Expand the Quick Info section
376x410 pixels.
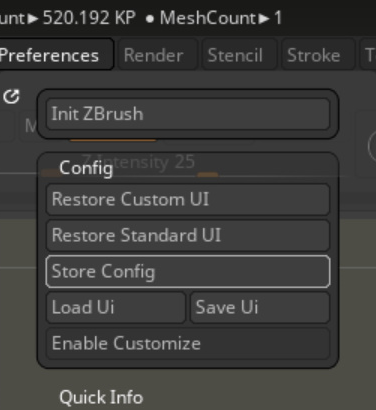(x=101, y=397)
